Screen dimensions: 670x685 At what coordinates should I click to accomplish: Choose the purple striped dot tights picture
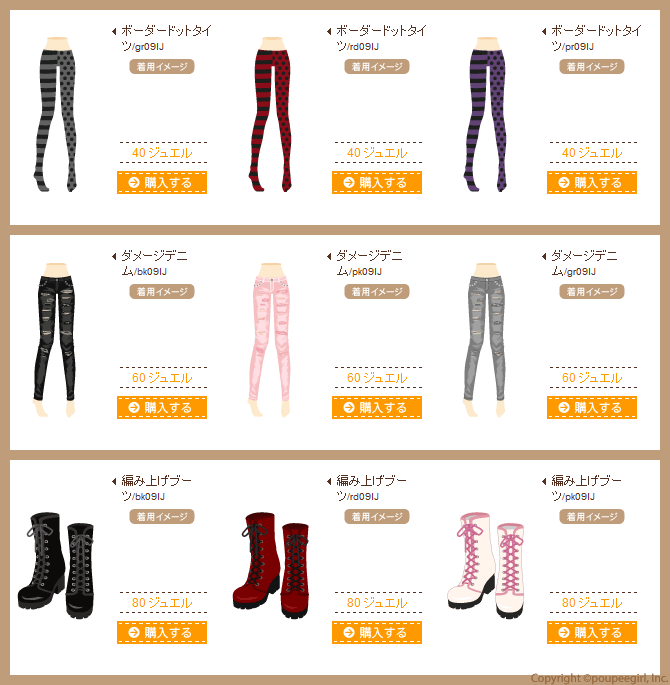[486, 114]
